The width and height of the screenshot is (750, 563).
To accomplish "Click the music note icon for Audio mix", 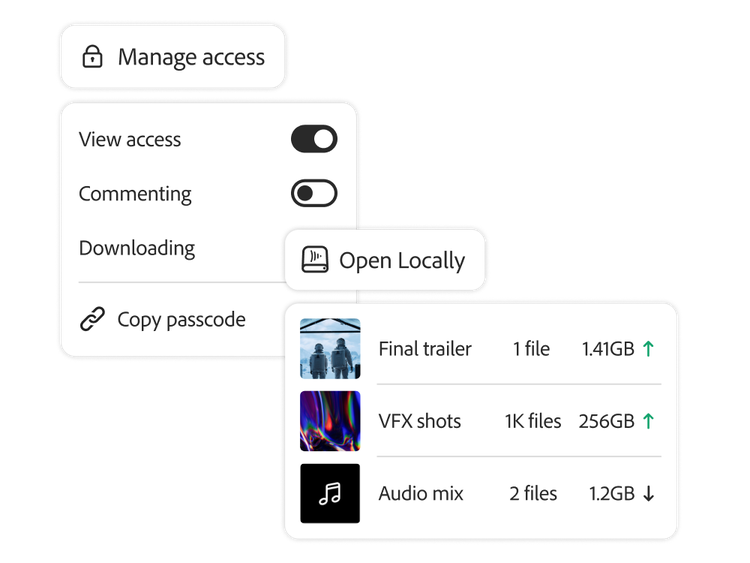I will (x=330, y=493).
